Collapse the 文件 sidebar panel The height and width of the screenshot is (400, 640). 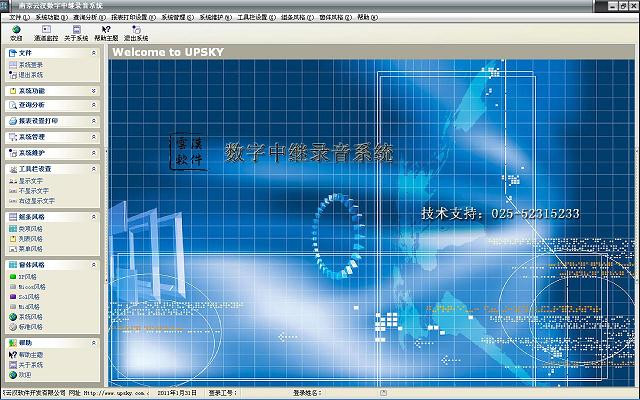[x=94, y=52]
